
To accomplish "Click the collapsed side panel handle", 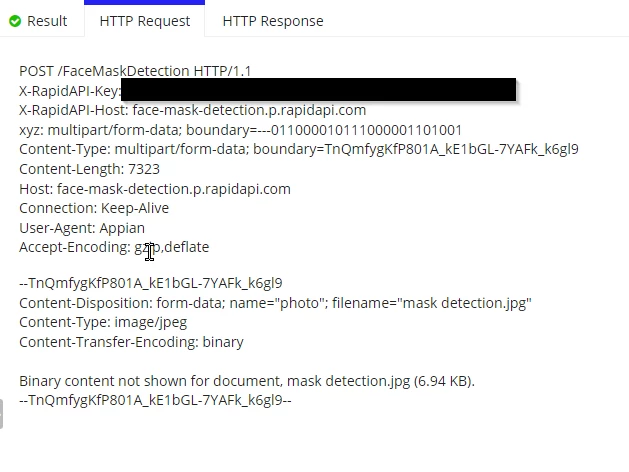I will pos(1,414).
